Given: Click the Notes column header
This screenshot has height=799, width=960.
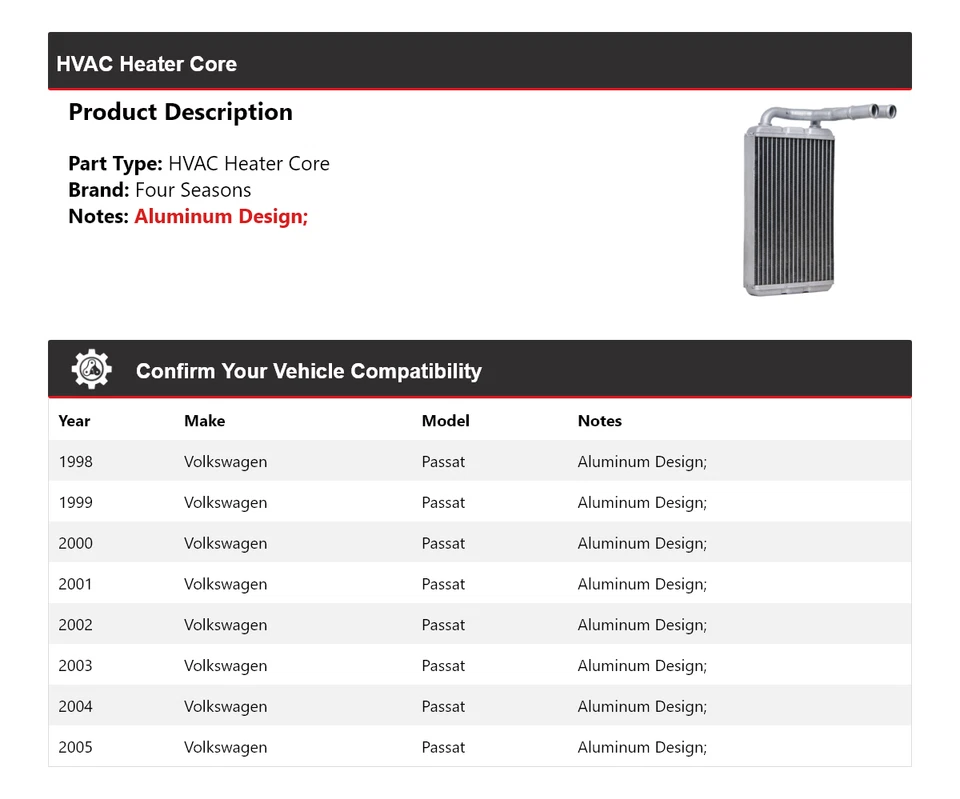Looking at the screenshot, I should (x=599, y=421).
